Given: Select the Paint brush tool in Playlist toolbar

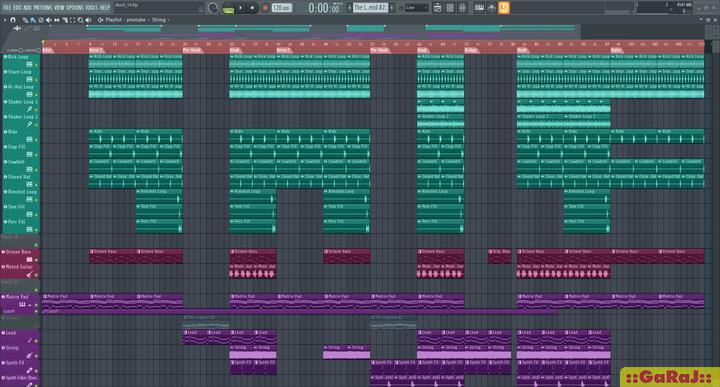Looking at the screenshot, I should point(33,20).
